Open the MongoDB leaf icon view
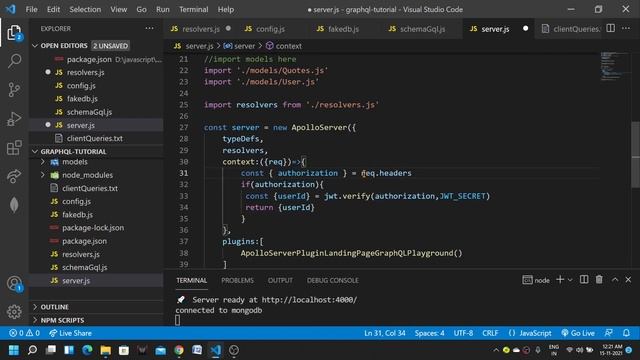 coord(14,204)
